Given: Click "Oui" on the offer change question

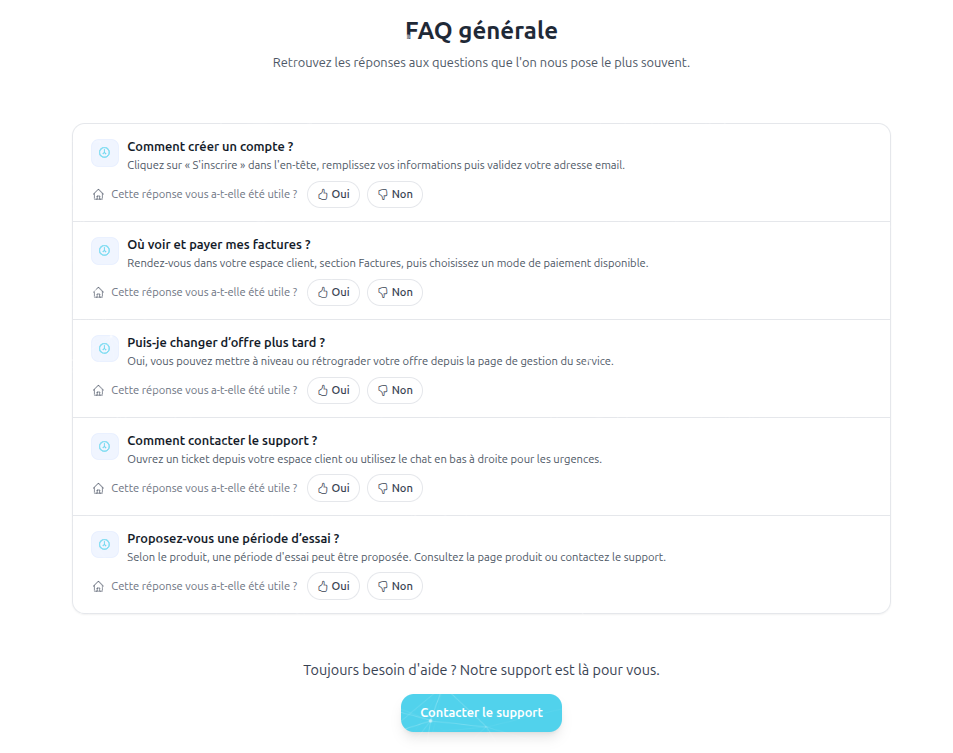Looking at the screenshot, I should [333, 390].
